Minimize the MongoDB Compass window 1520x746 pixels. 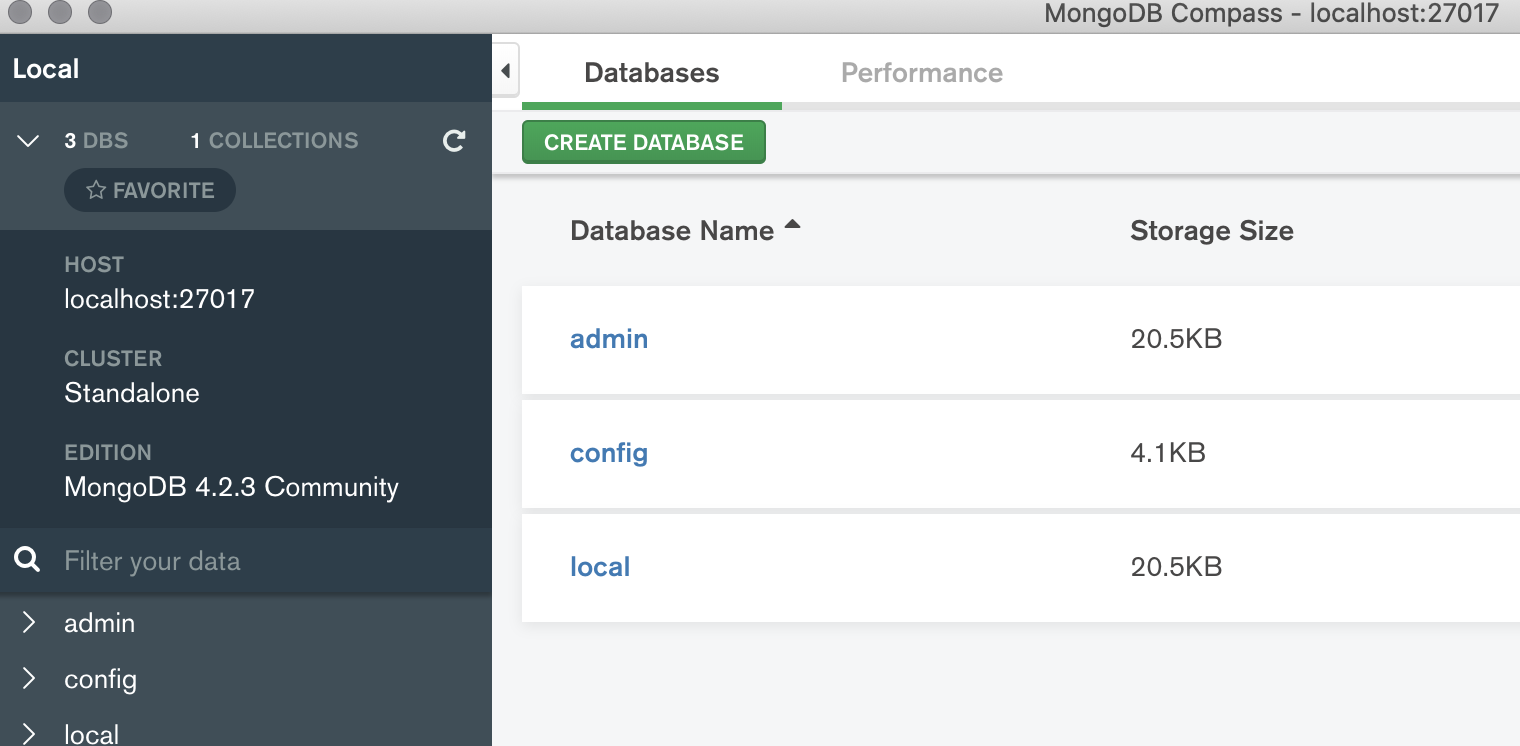point(60,12)
